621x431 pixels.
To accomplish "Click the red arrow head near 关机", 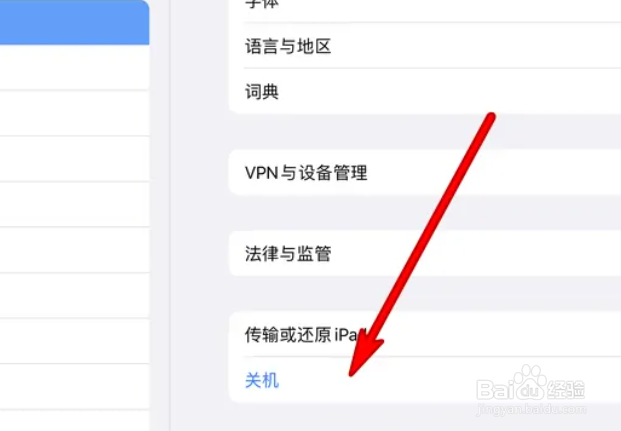I will pyautogui.click(x=362, y=357).
